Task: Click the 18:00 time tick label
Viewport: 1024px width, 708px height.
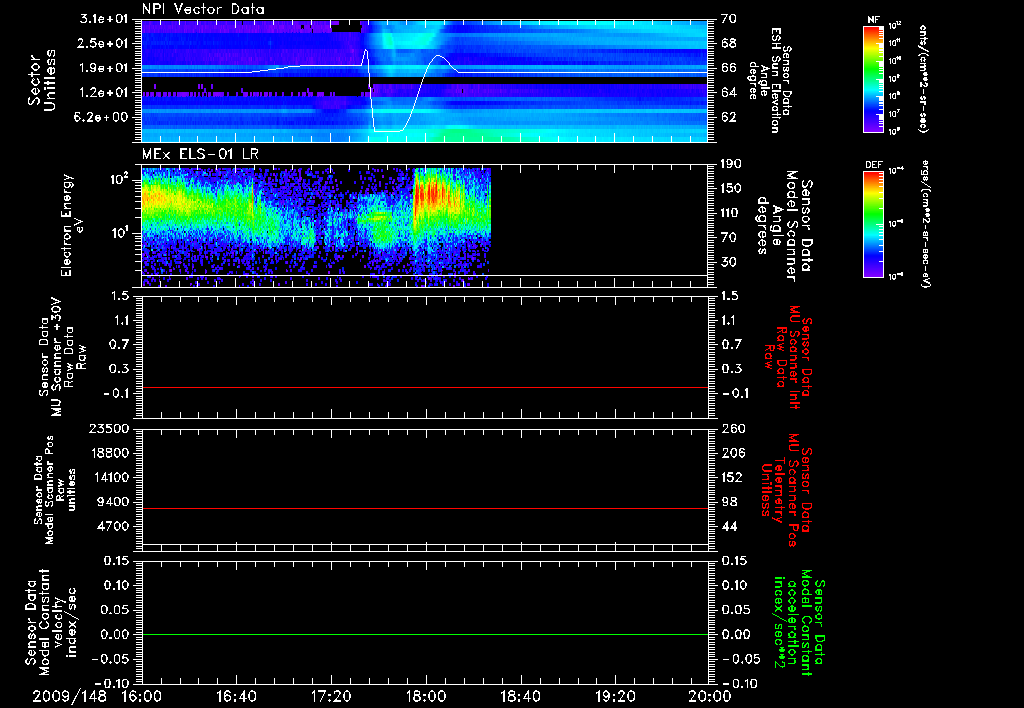Action: [x=426, y=696]
